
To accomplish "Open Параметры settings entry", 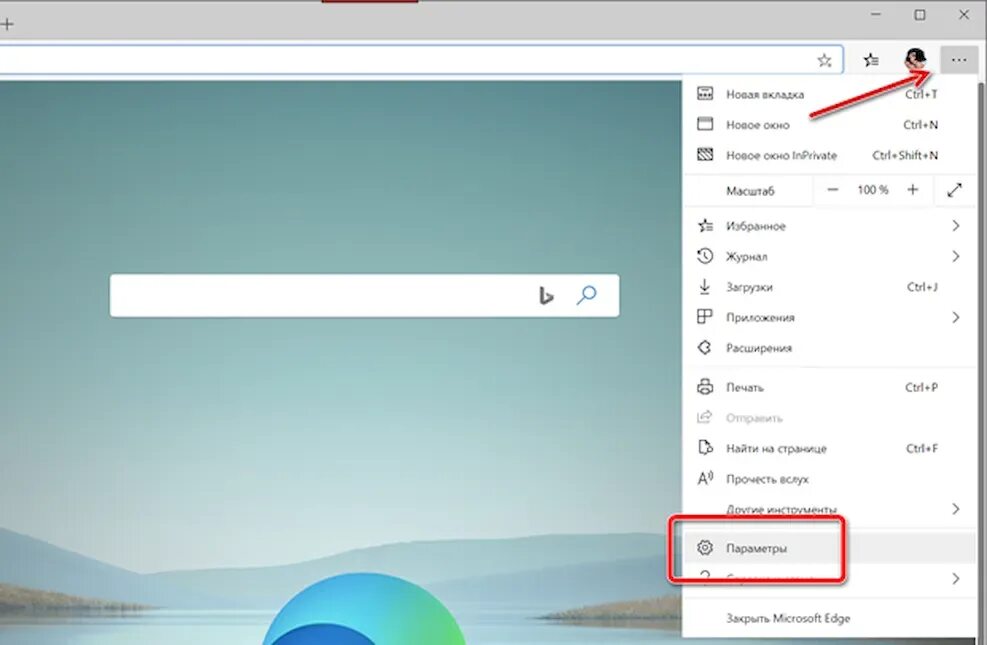I will point(829,548).
